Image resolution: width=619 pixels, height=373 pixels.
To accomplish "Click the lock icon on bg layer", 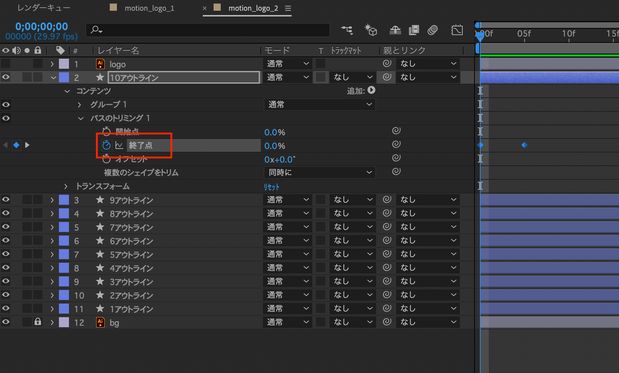I will coord(38,322).
